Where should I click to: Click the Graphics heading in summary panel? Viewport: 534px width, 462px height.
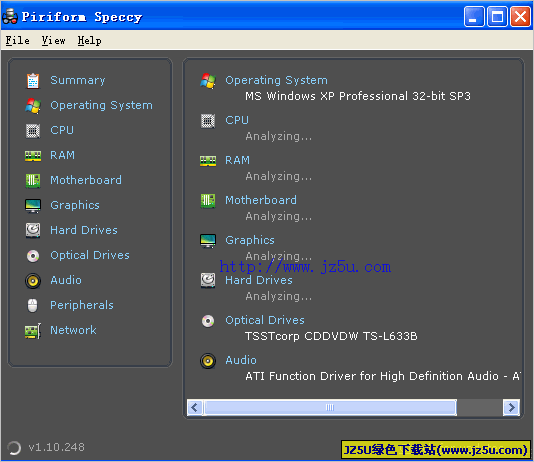coord(250,240)
